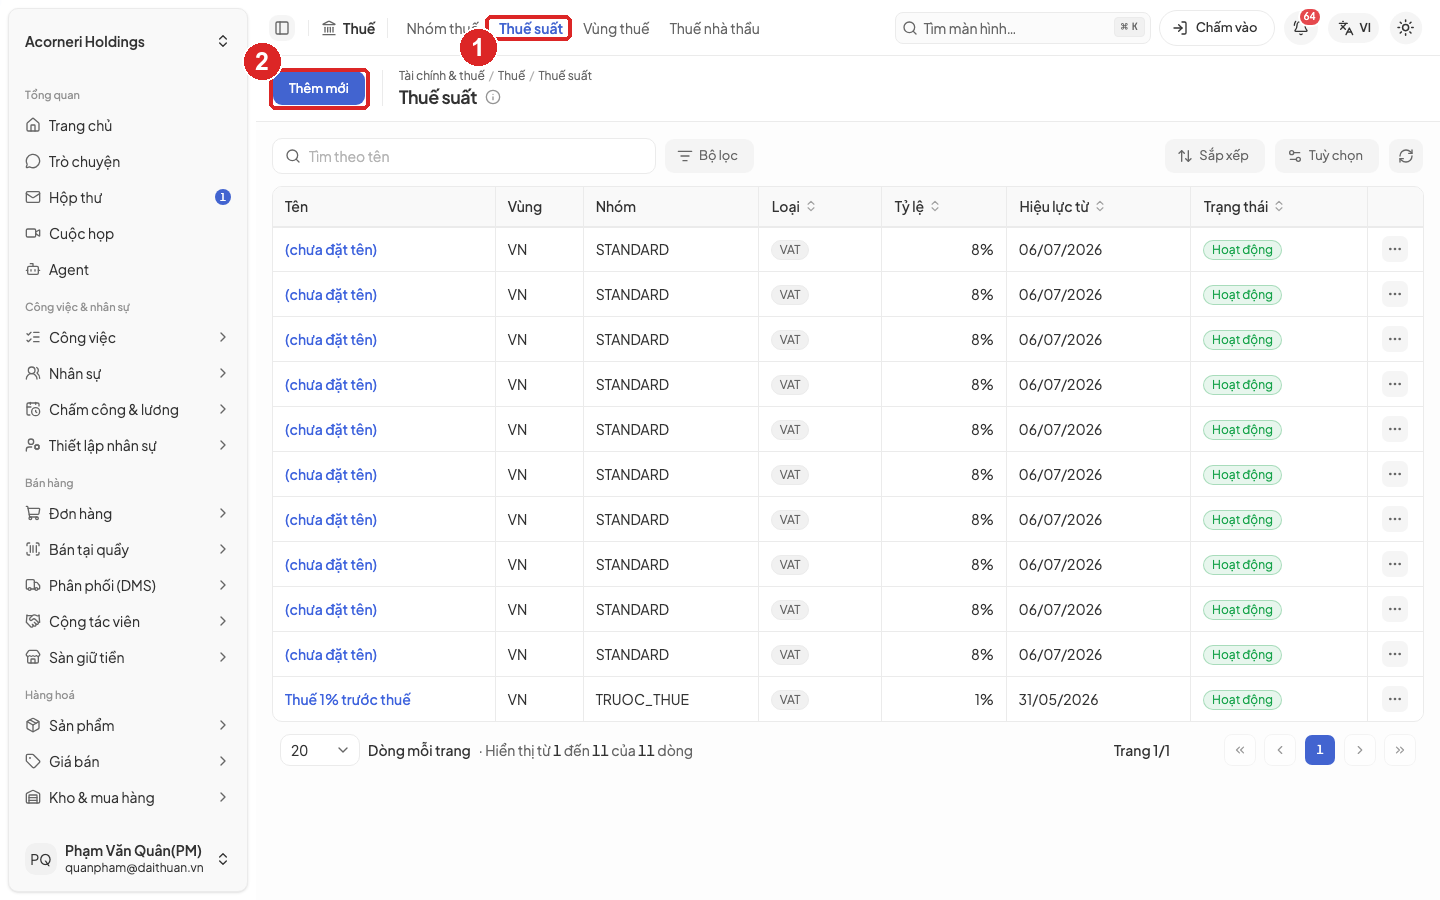Open Hộp thư inbox
The image size is (1440, 900).
128,198
